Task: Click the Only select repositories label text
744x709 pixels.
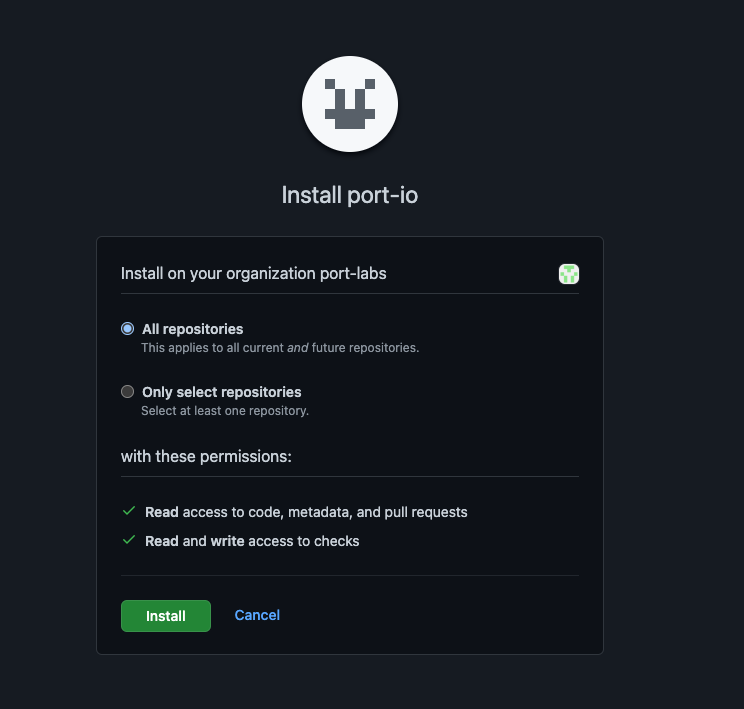Action: click(222, 392)
